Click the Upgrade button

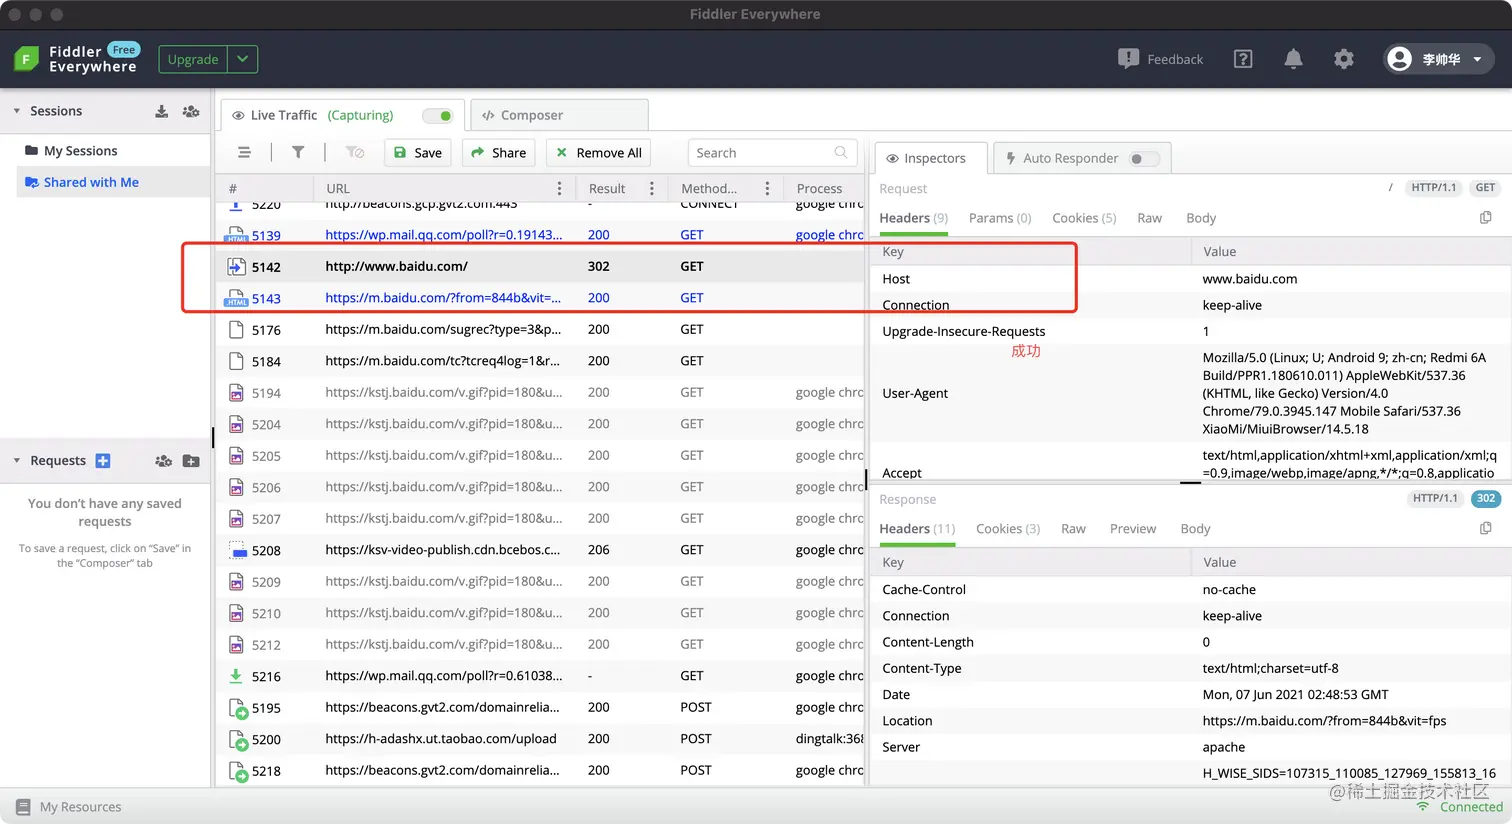[193, 59]
